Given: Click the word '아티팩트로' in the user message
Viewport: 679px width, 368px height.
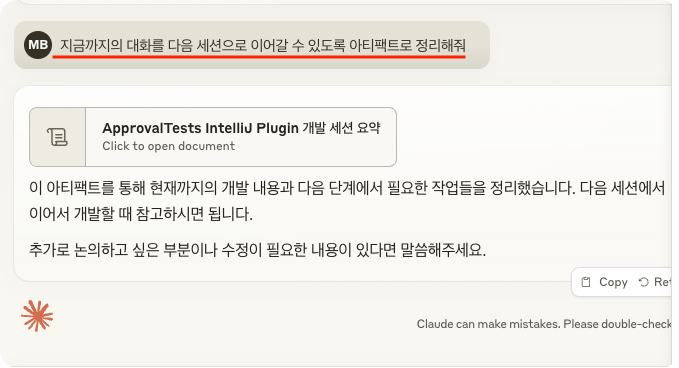Looking at the screenshot, I should click(x=381, y=45).
